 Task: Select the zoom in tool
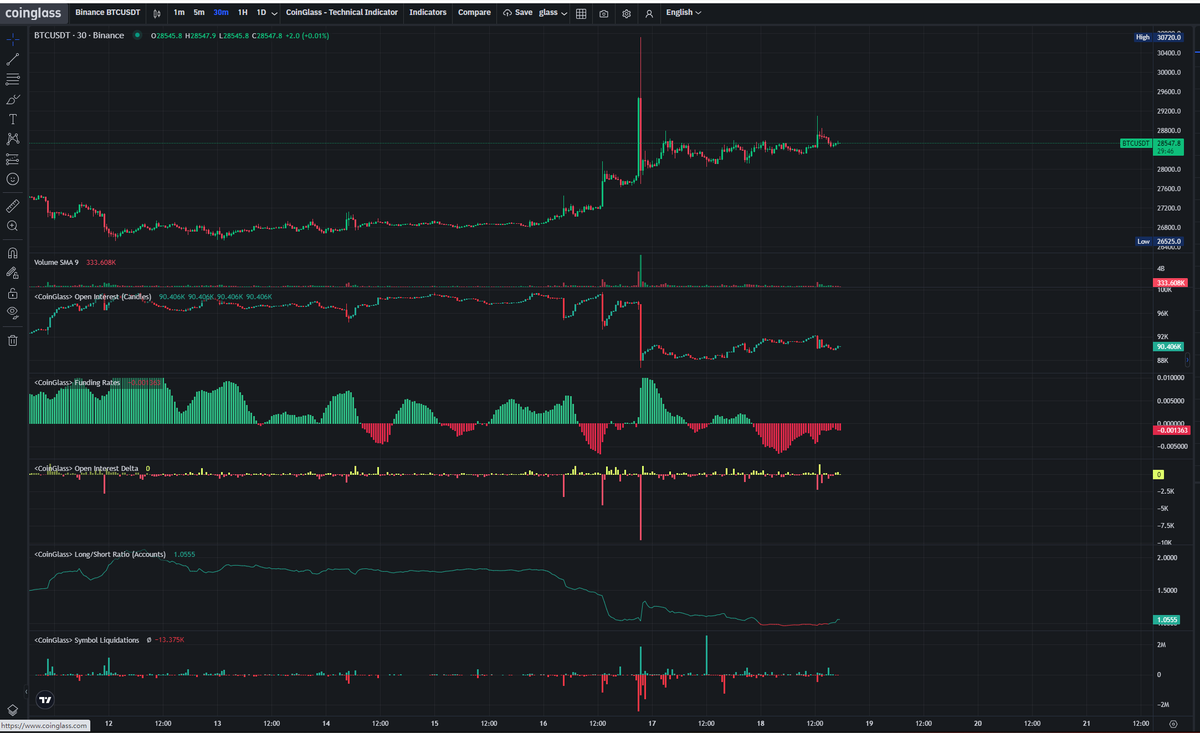12,226
